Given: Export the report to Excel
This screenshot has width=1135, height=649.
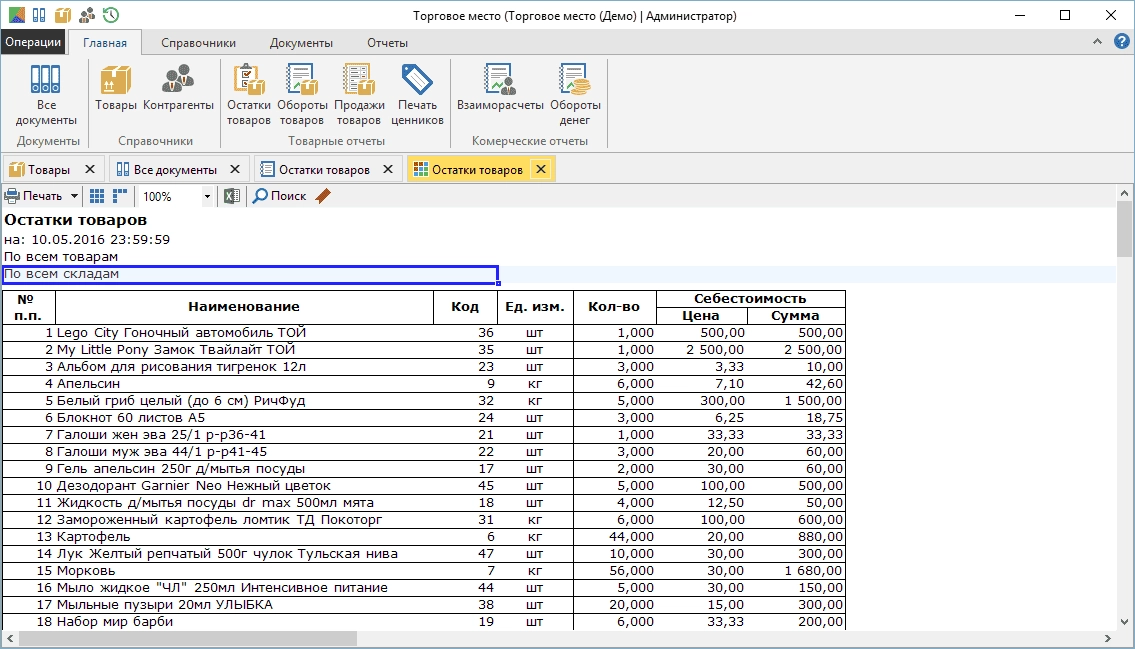Looking at the screenshot, I should click(232, 196).
